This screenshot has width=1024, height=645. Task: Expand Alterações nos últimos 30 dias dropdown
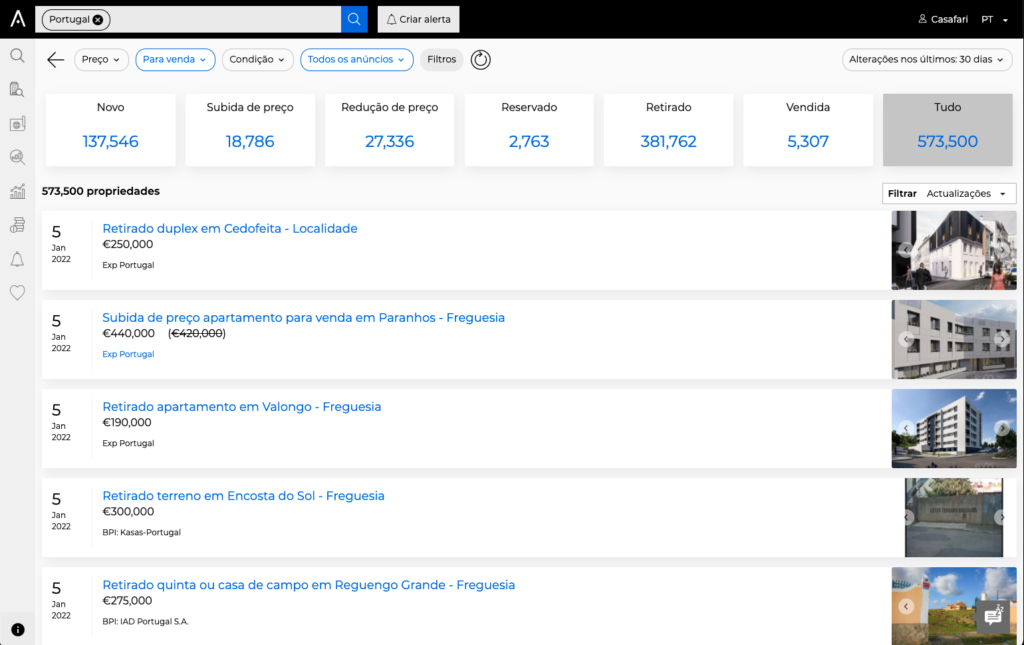[927, 59]
